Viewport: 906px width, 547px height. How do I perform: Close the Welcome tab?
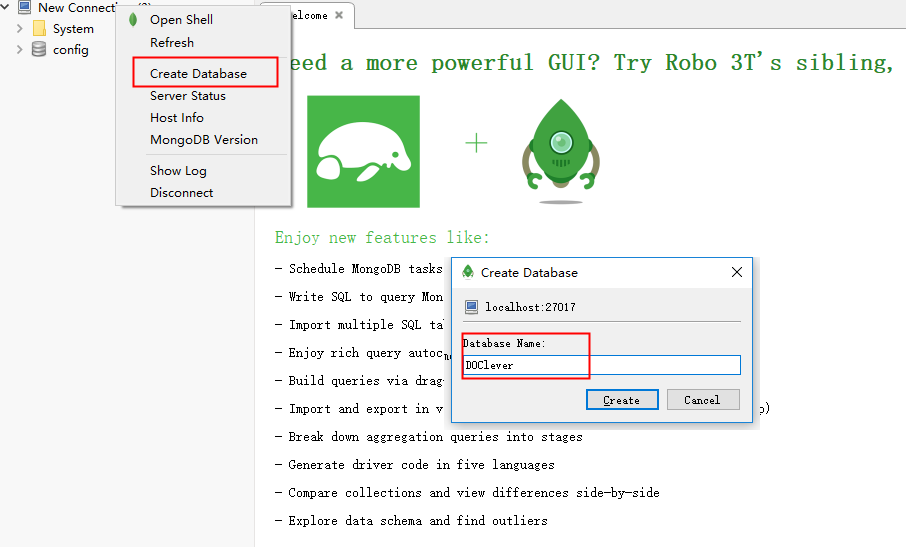339,15
